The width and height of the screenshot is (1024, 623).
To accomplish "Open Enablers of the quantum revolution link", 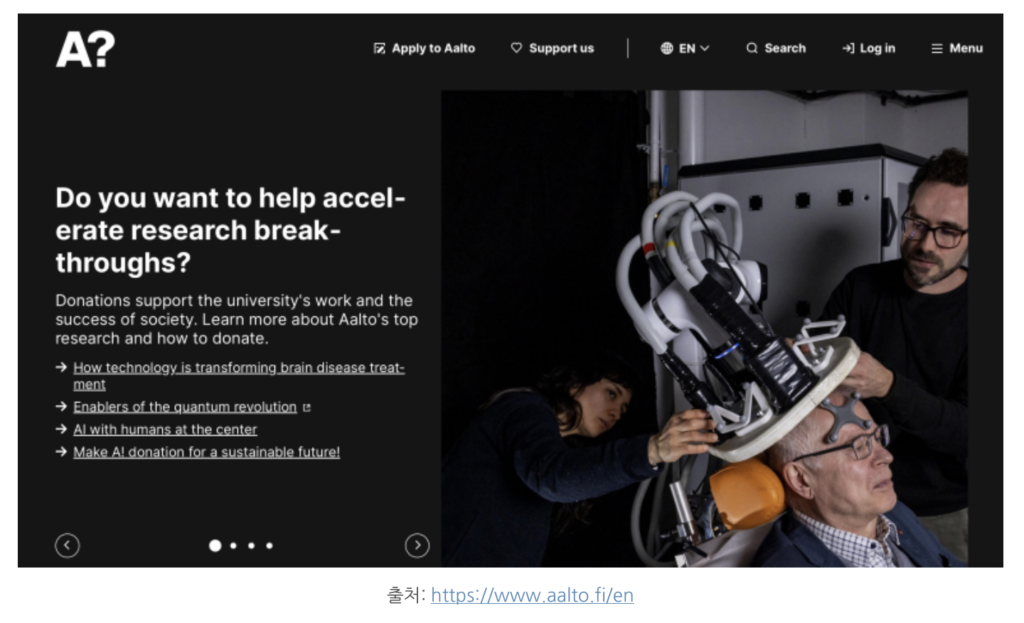I will pos(185,407).
